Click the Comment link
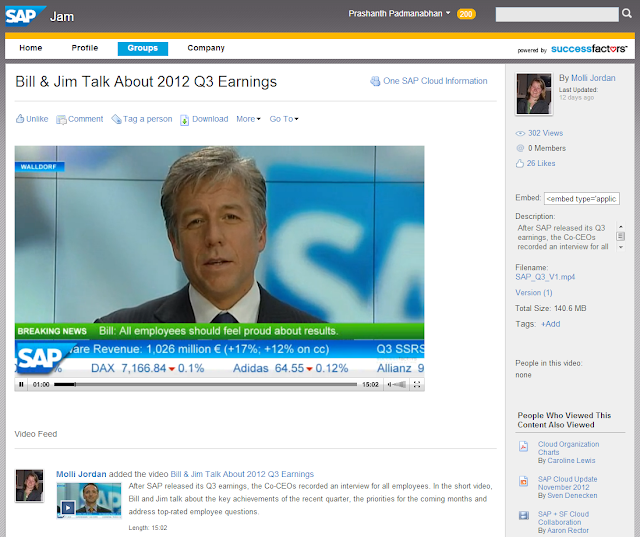The image size is (640, 537). click(86, 119)
